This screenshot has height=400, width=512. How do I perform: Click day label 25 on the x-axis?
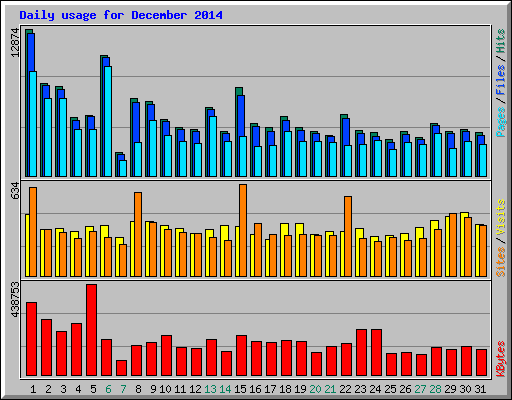point(390,389)
